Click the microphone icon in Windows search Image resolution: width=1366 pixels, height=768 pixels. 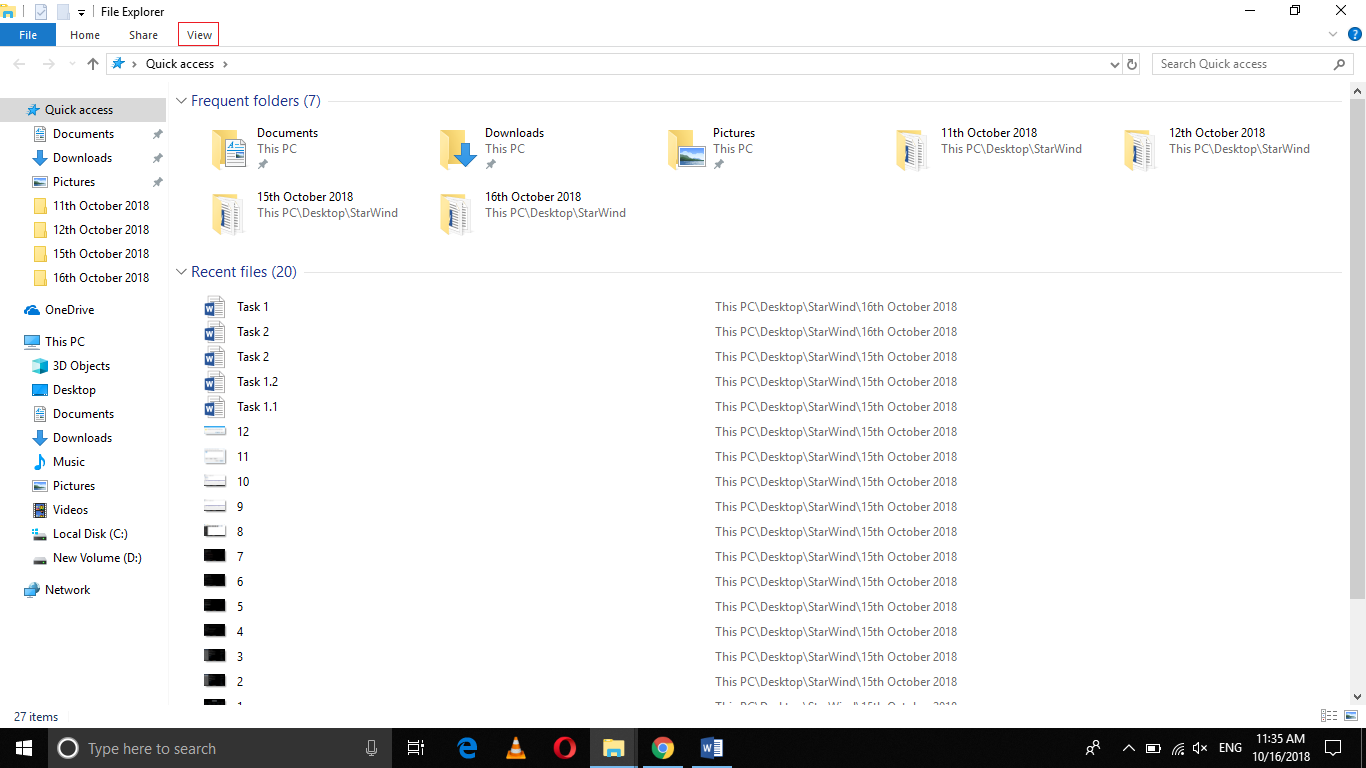(371, 748)
